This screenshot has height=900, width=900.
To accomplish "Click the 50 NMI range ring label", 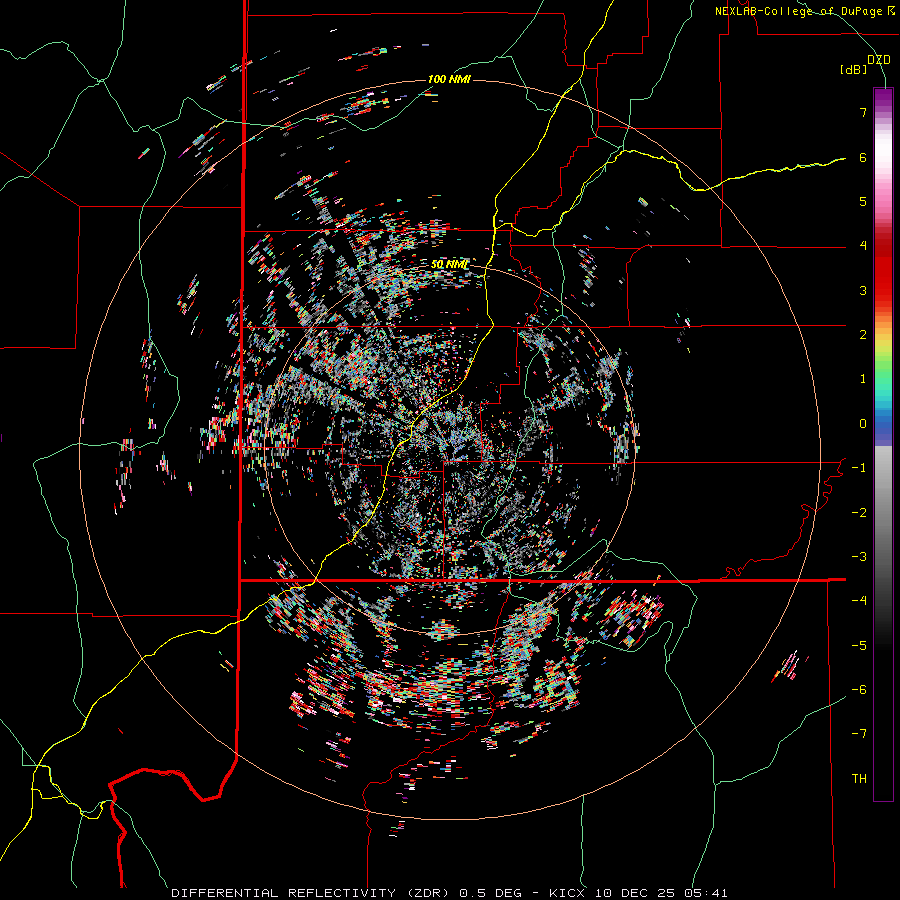I will [449, 264].
